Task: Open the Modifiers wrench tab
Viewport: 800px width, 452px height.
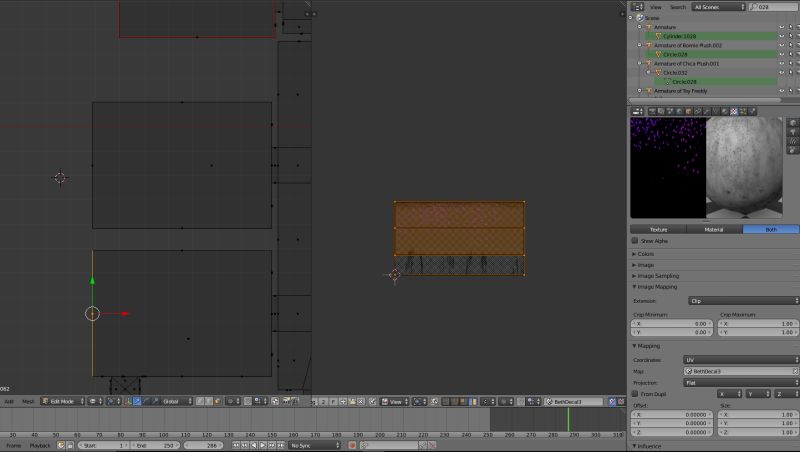Action: point(707,111)
